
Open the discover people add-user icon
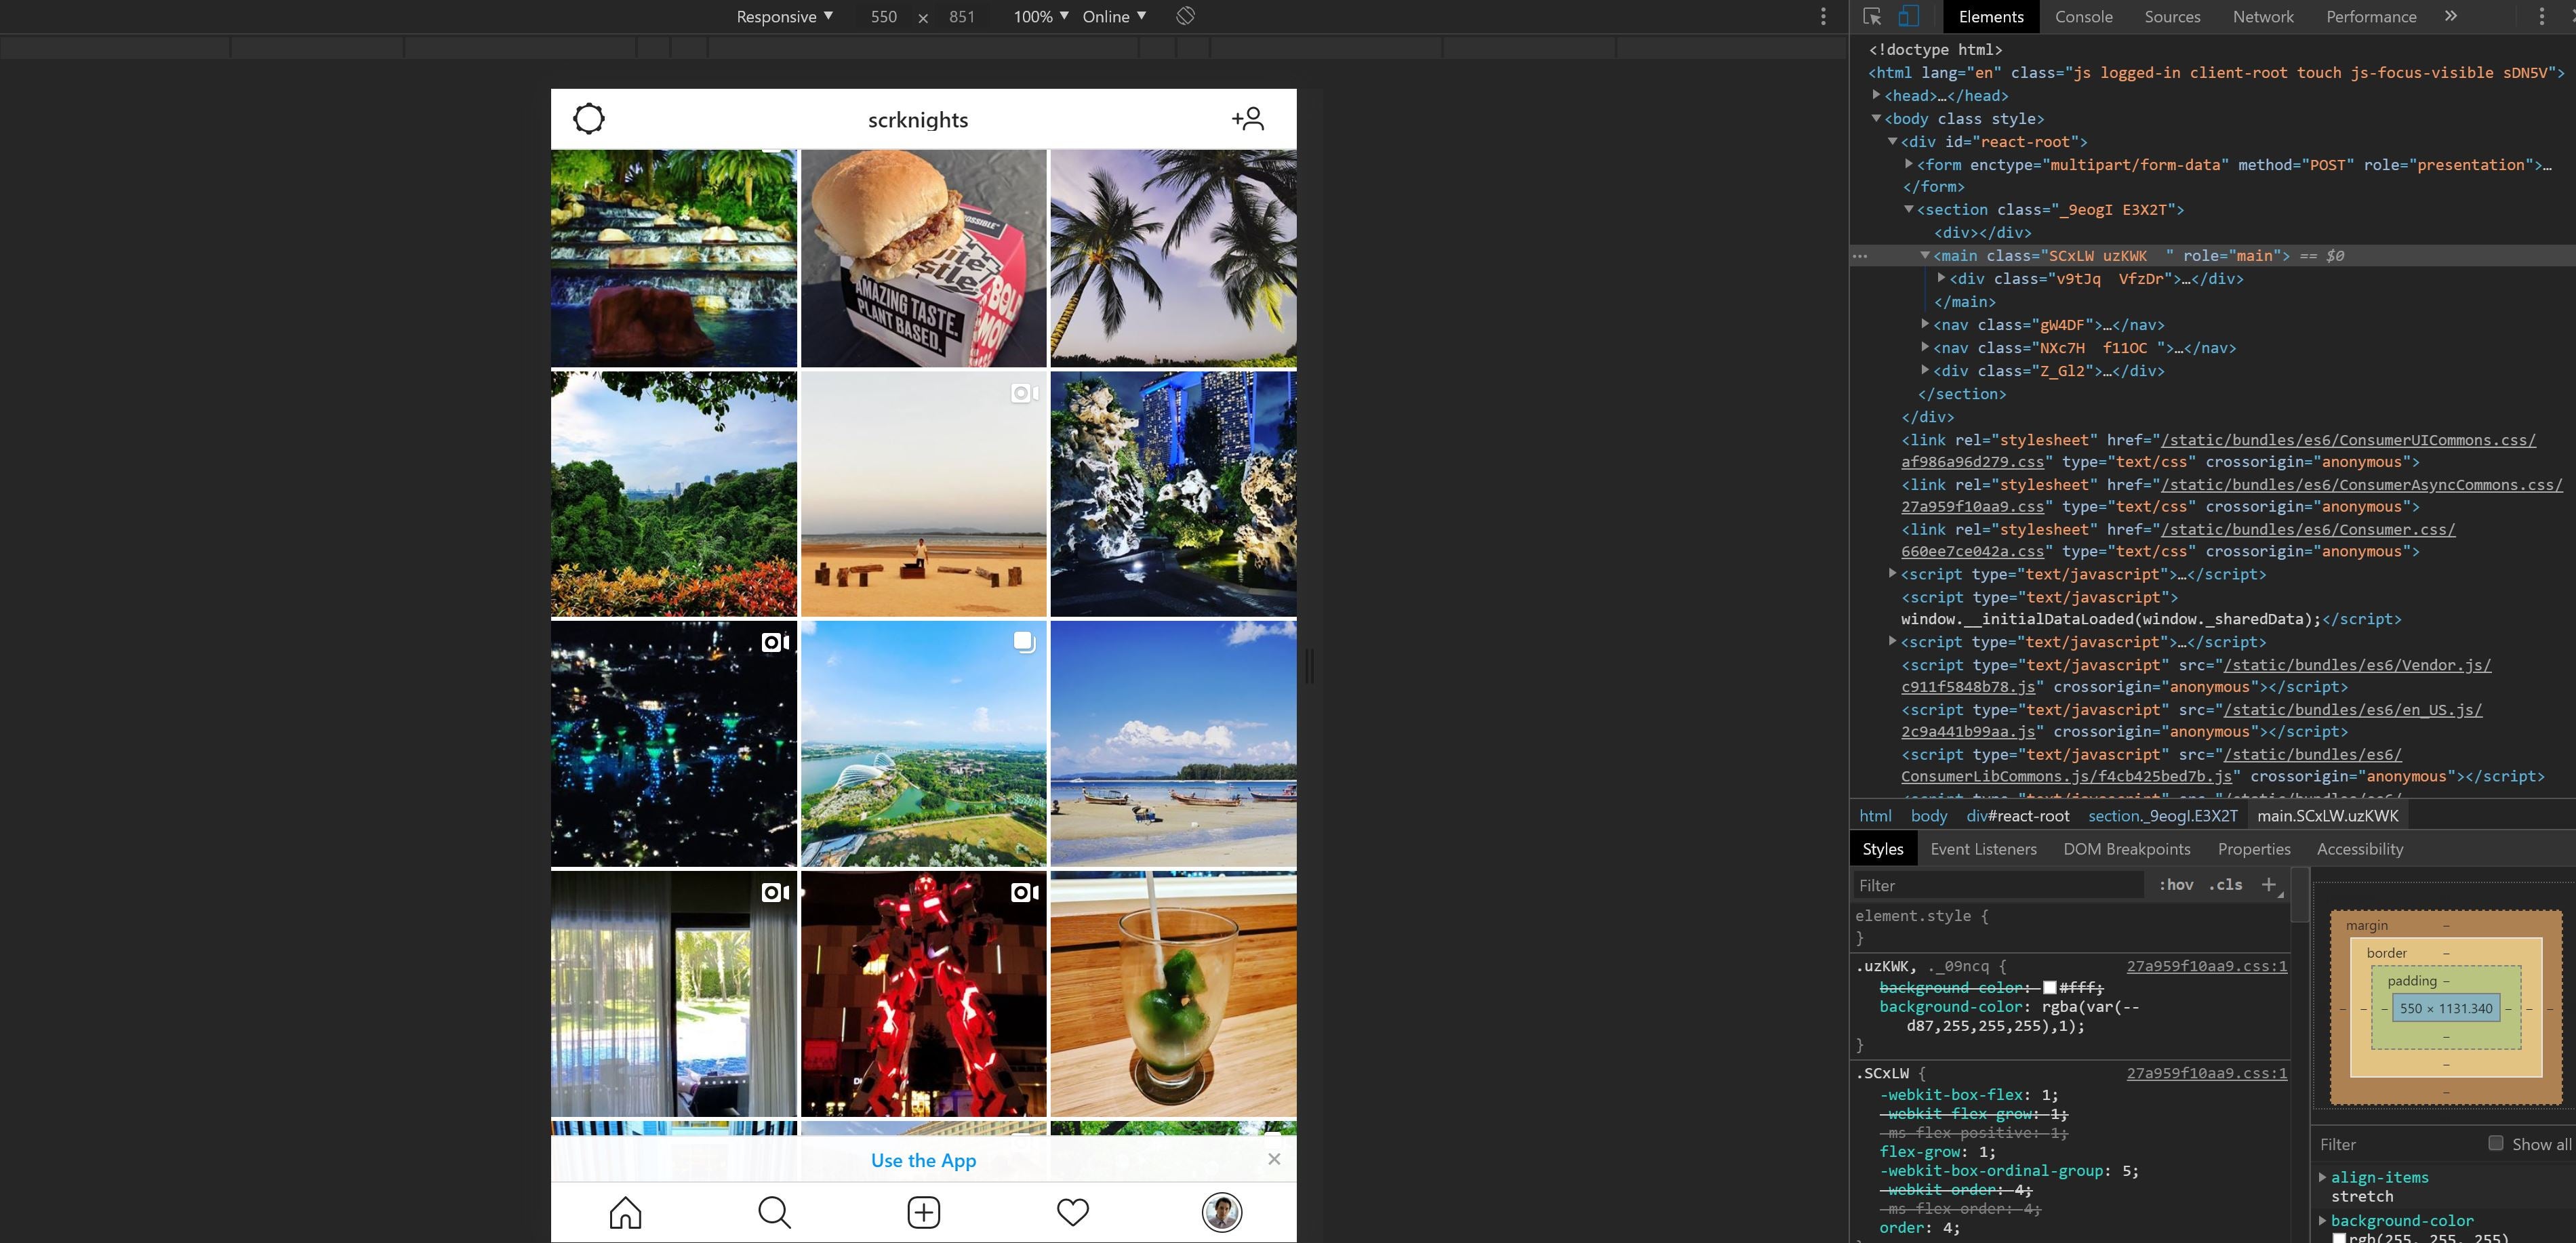point(1247,119)
